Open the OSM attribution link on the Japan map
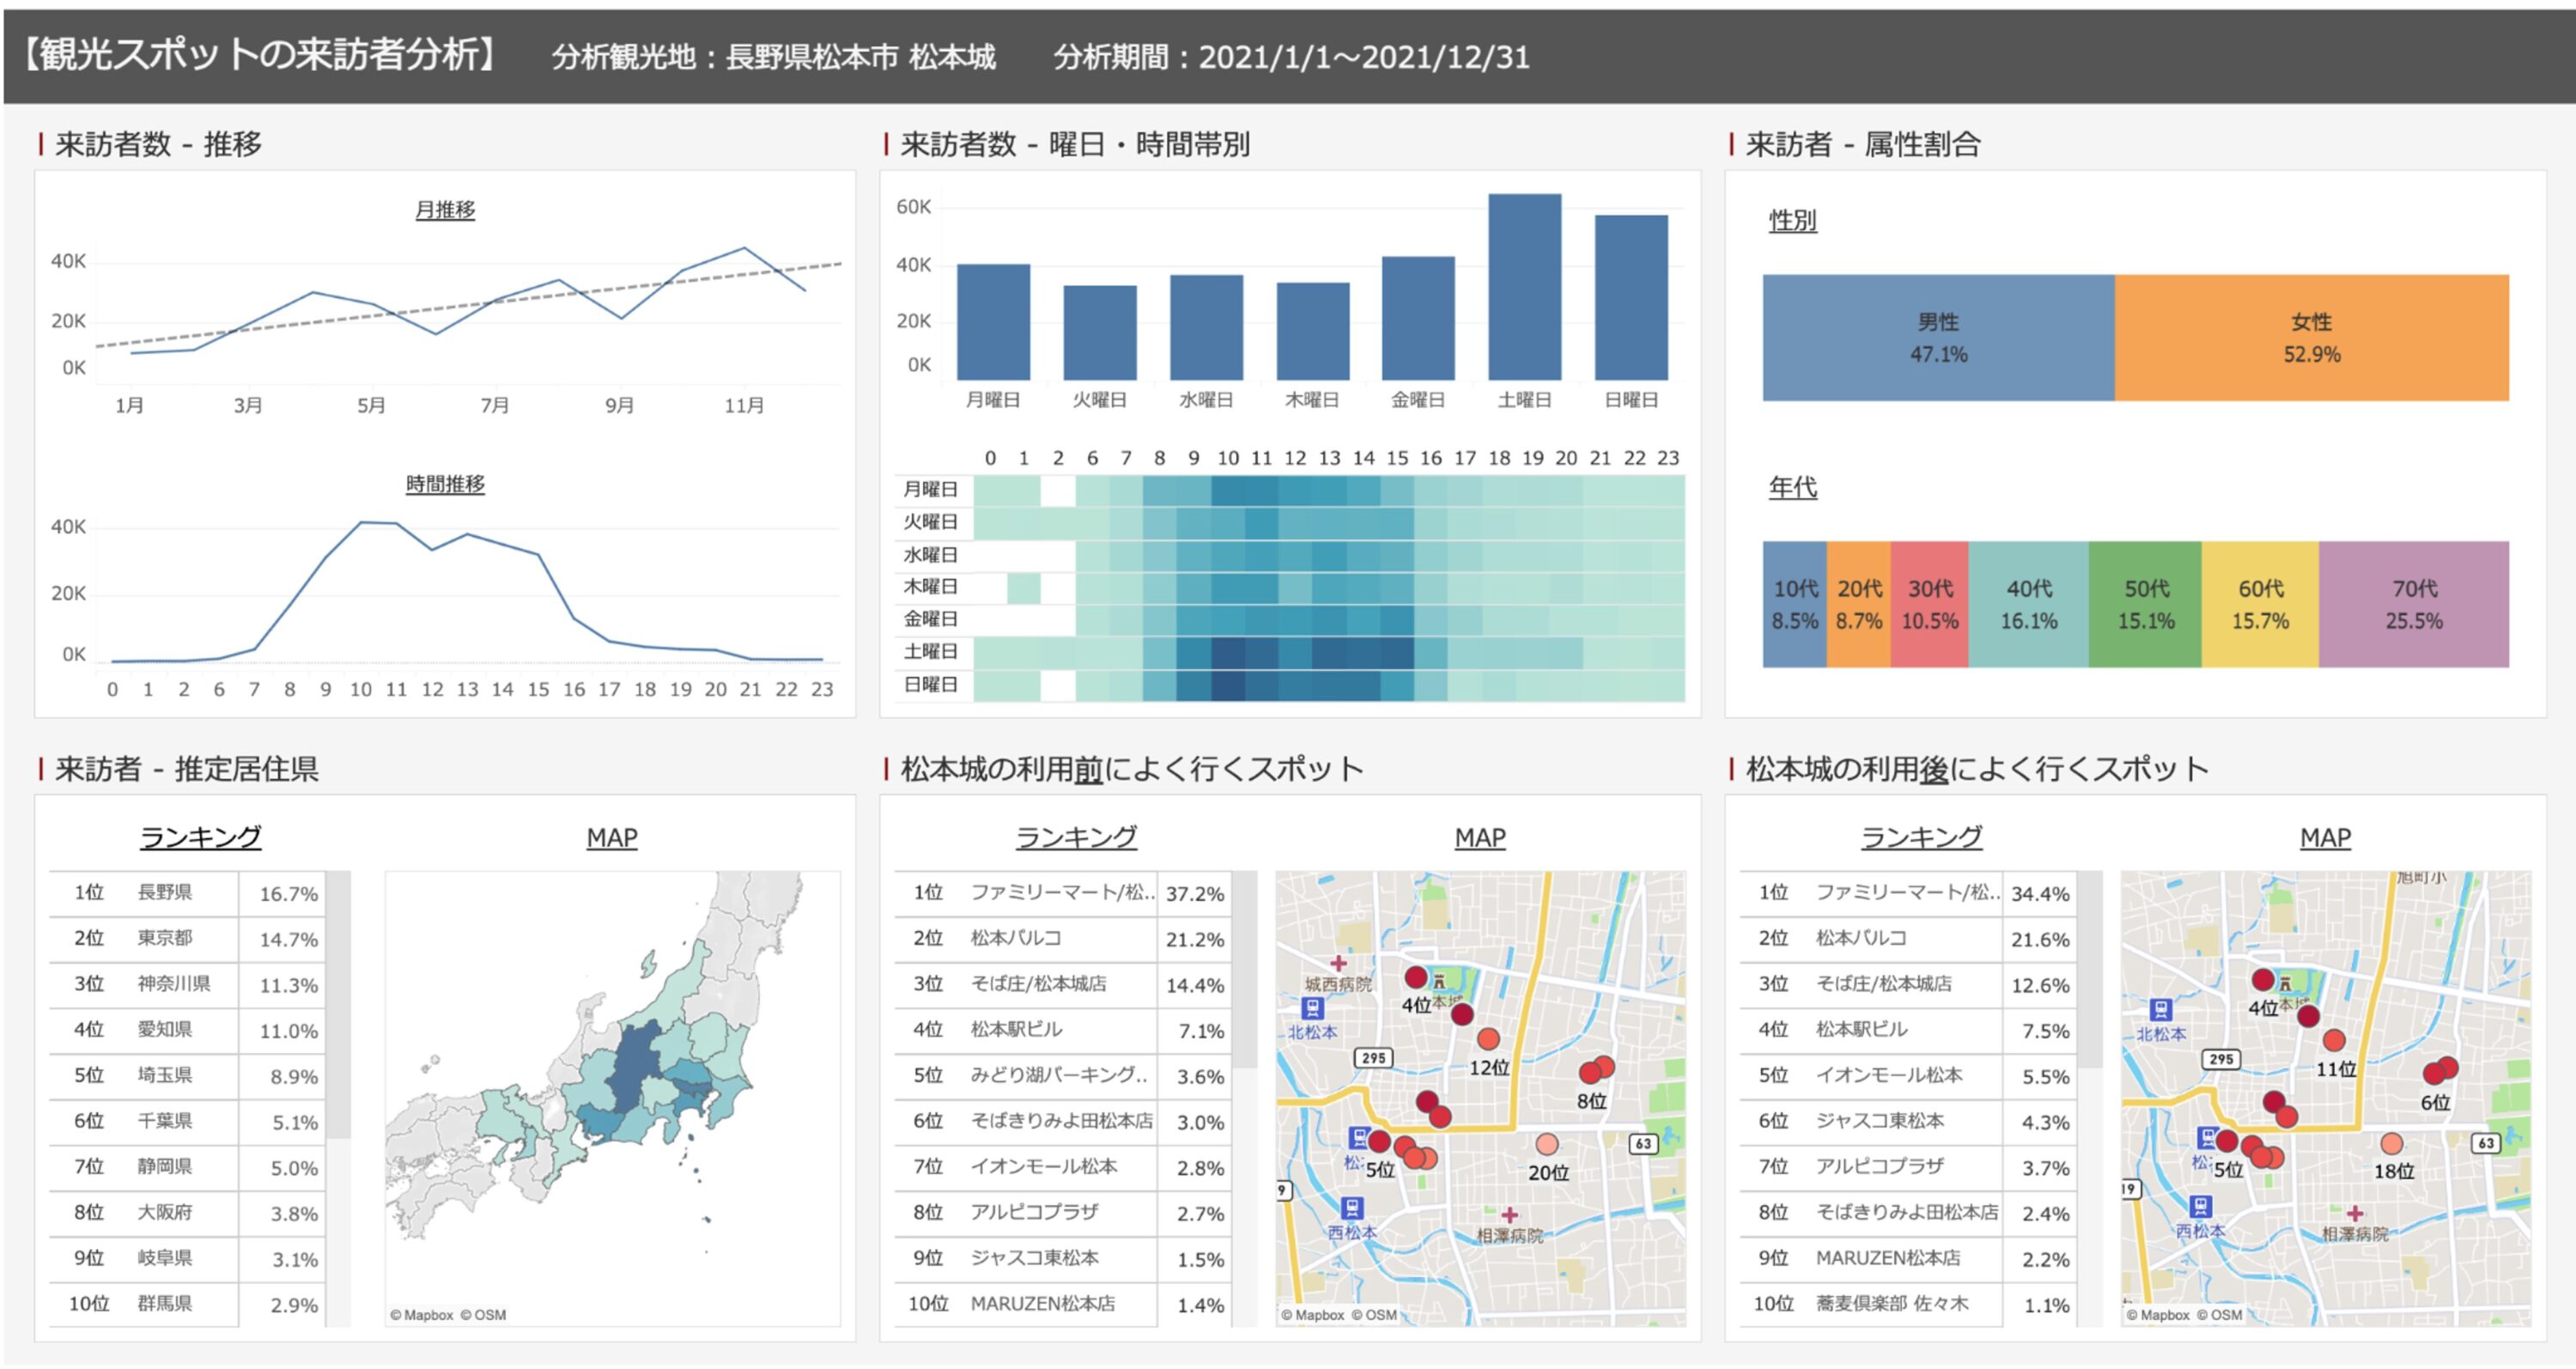Viewport: 2576px width, 1369px height. tap(483, 1315)
